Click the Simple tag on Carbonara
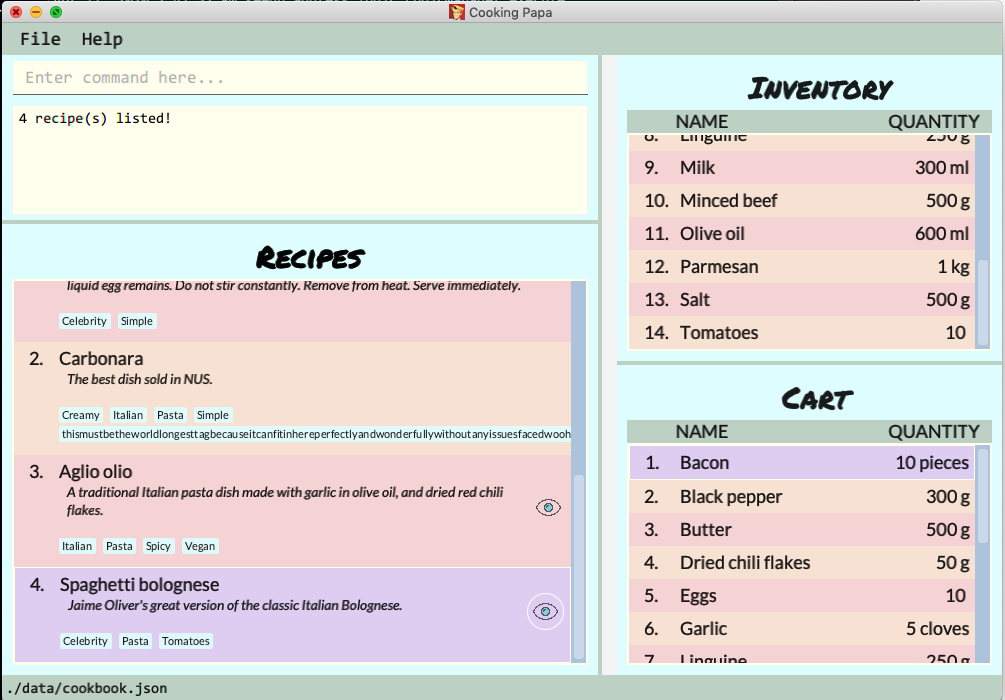This screenshot has width=1005, height=700. [x=213, y=415]
